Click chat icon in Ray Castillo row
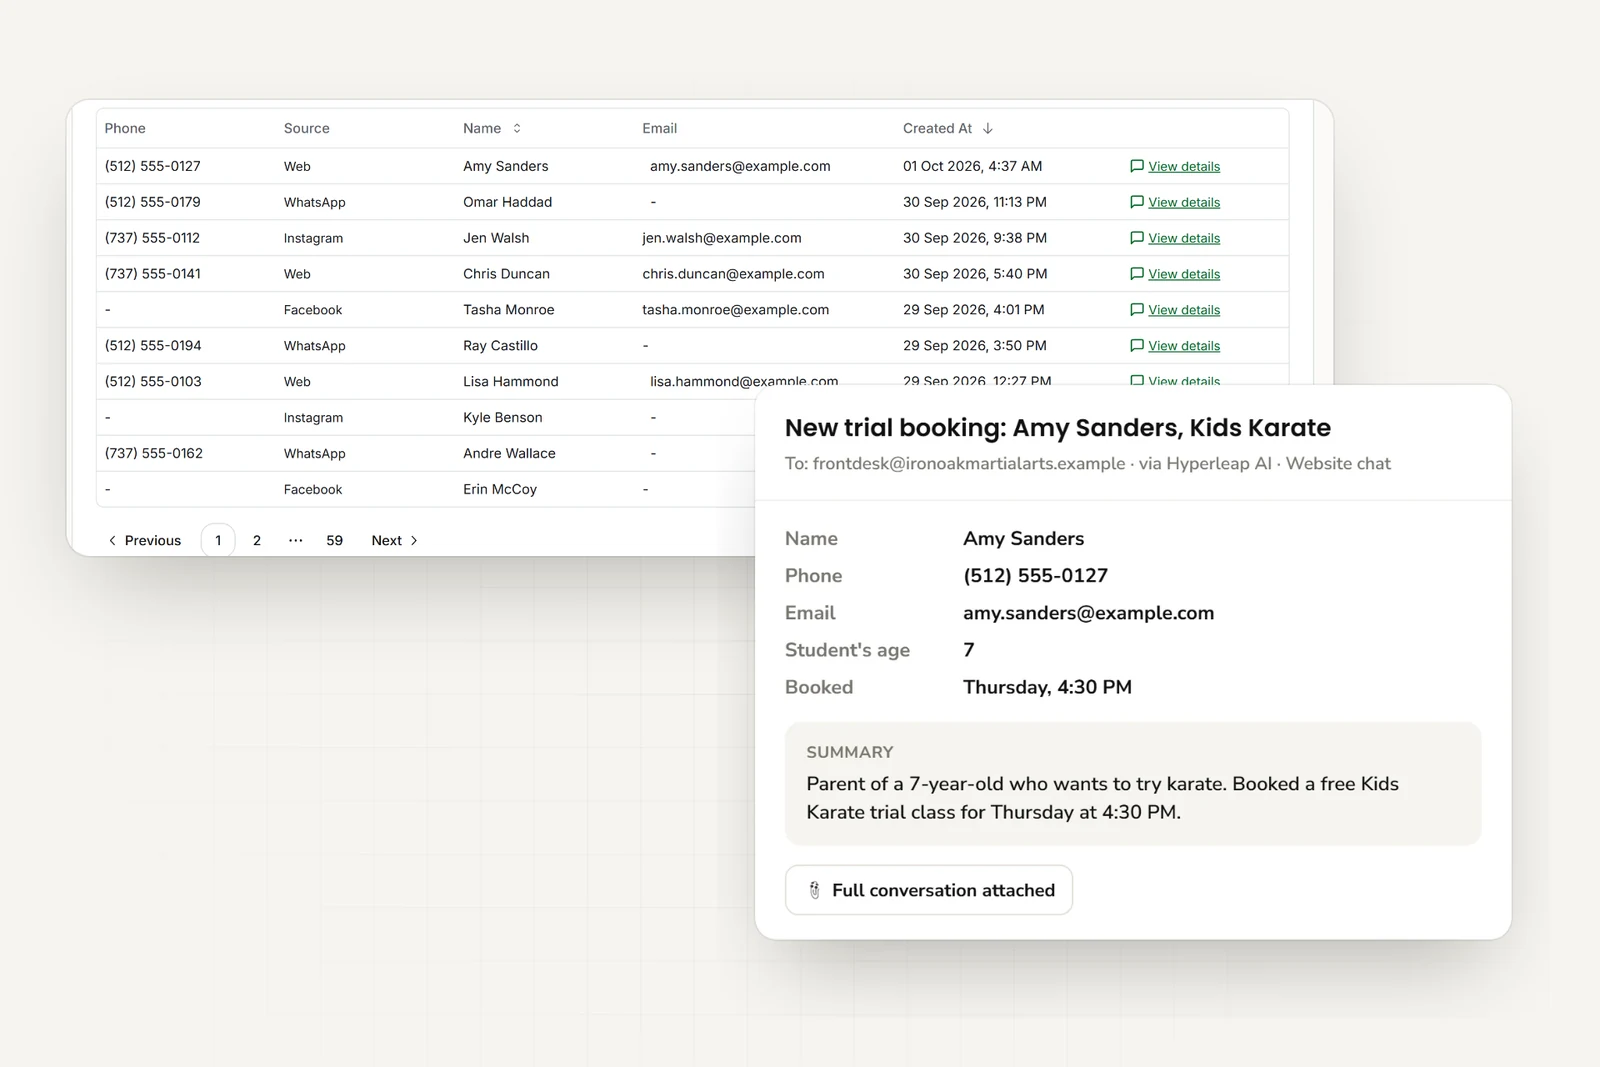Image resolution: width=1600 pixels, height=1067 pixels. (x=1136, y=346)
